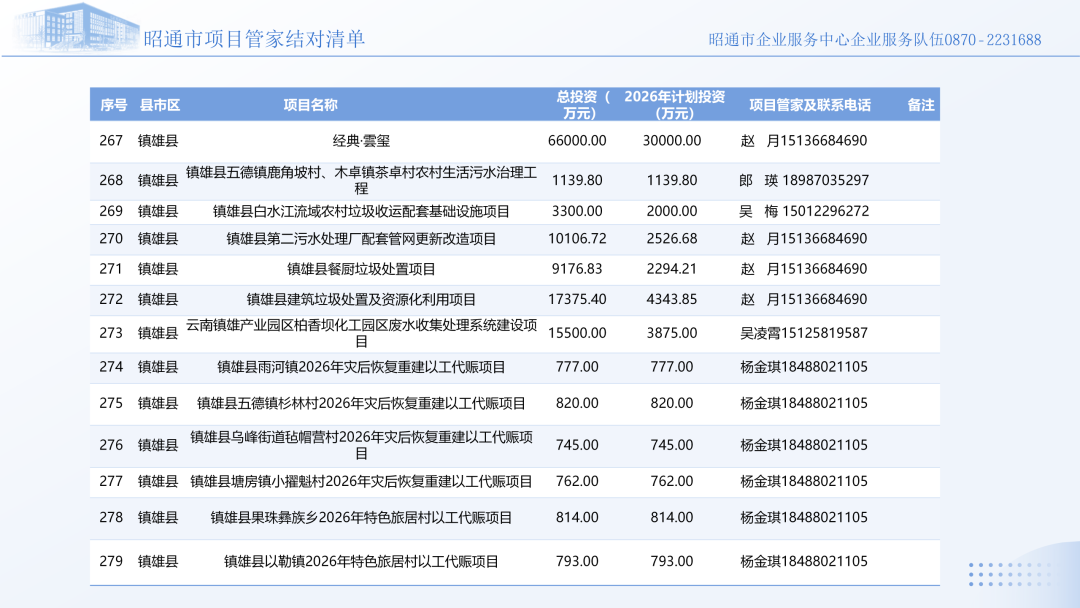Click total investment 1139.80 in row 268
This screenshot has width=1080, height=608.
click(x=577, y=180)
